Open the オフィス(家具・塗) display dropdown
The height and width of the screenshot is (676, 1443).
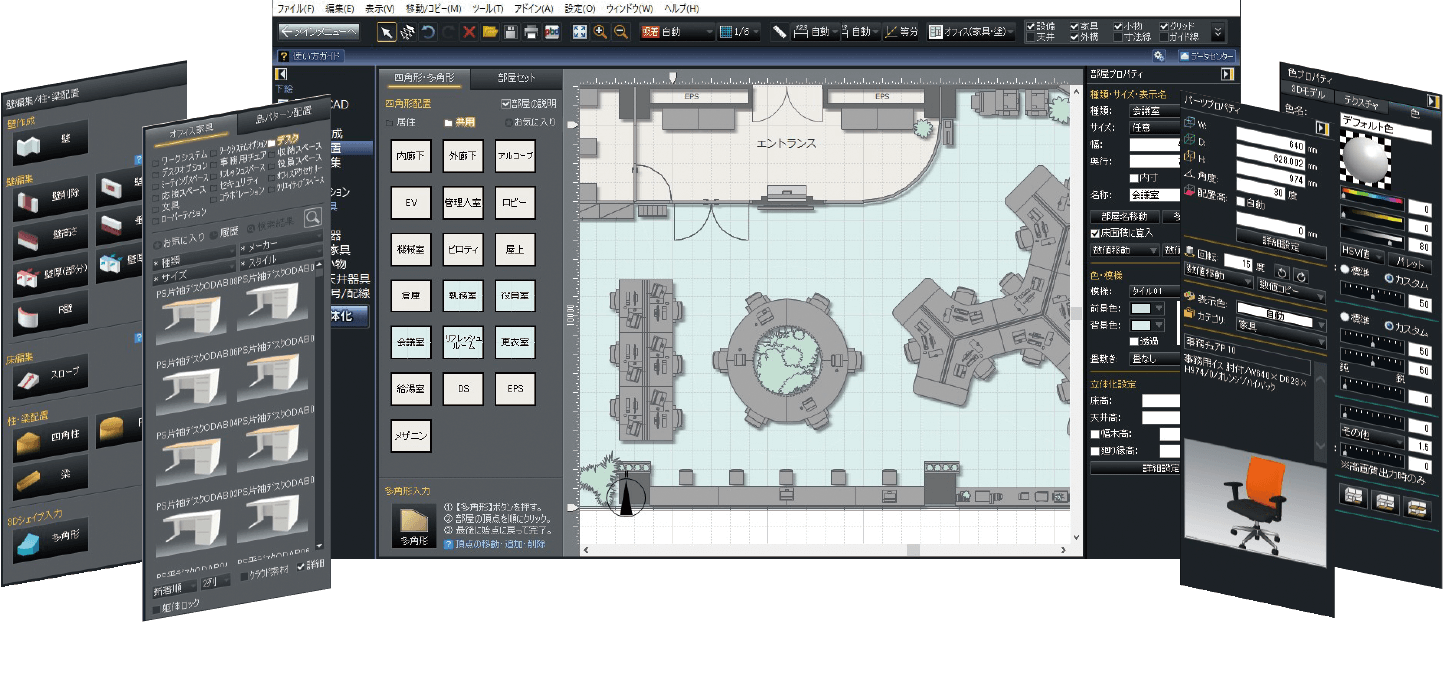tap(974, 32)
